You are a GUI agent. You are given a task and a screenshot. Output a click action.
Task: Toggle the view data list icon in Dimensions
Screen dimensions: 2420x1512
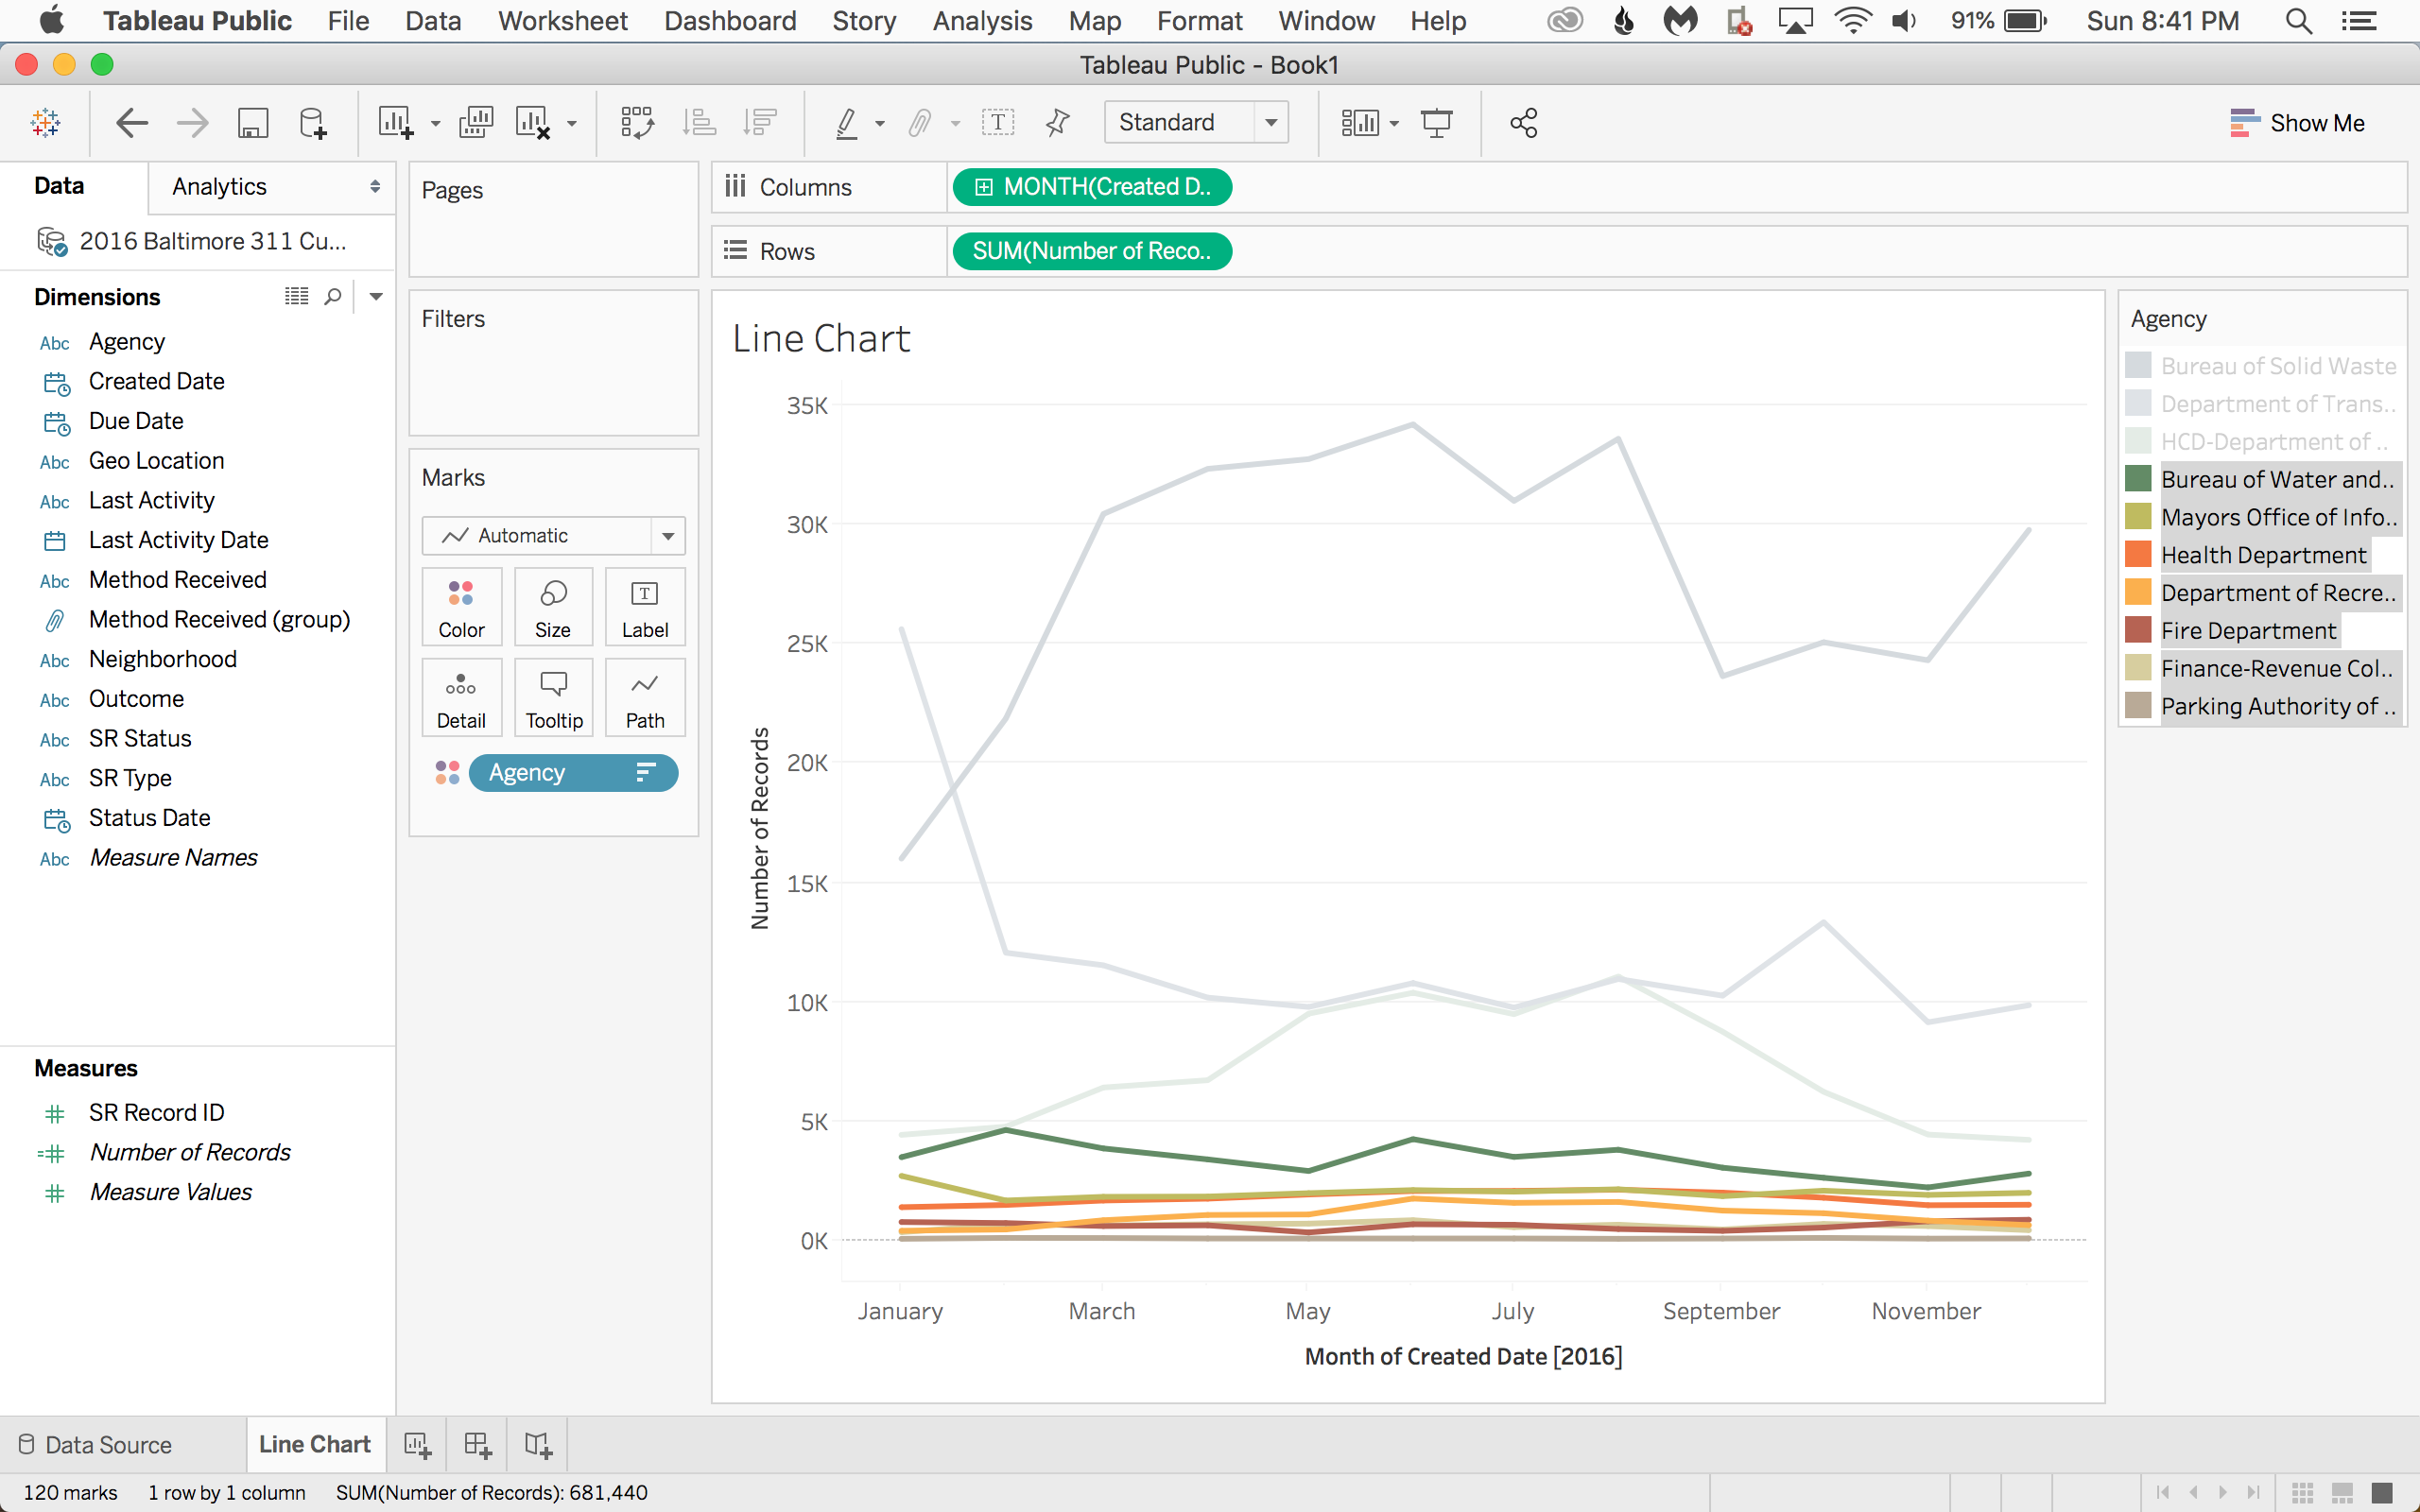296,296
